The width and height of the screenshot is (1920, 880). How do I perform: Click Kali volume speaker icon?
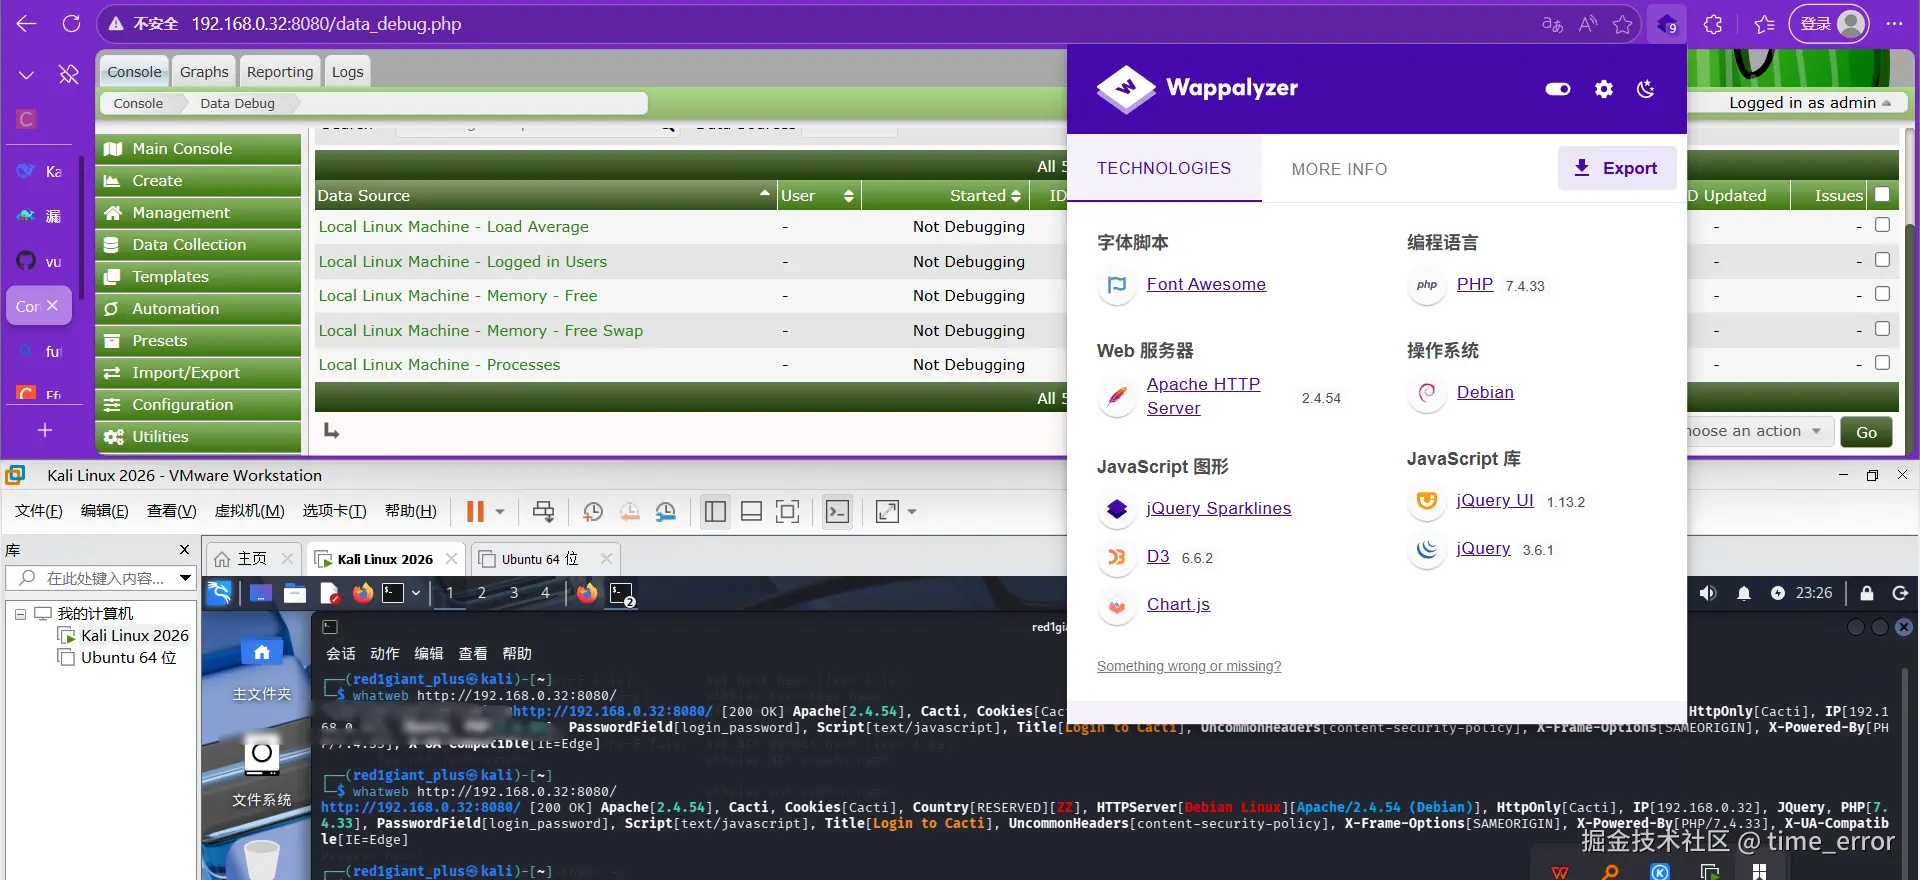click(x=1708, y=593)
